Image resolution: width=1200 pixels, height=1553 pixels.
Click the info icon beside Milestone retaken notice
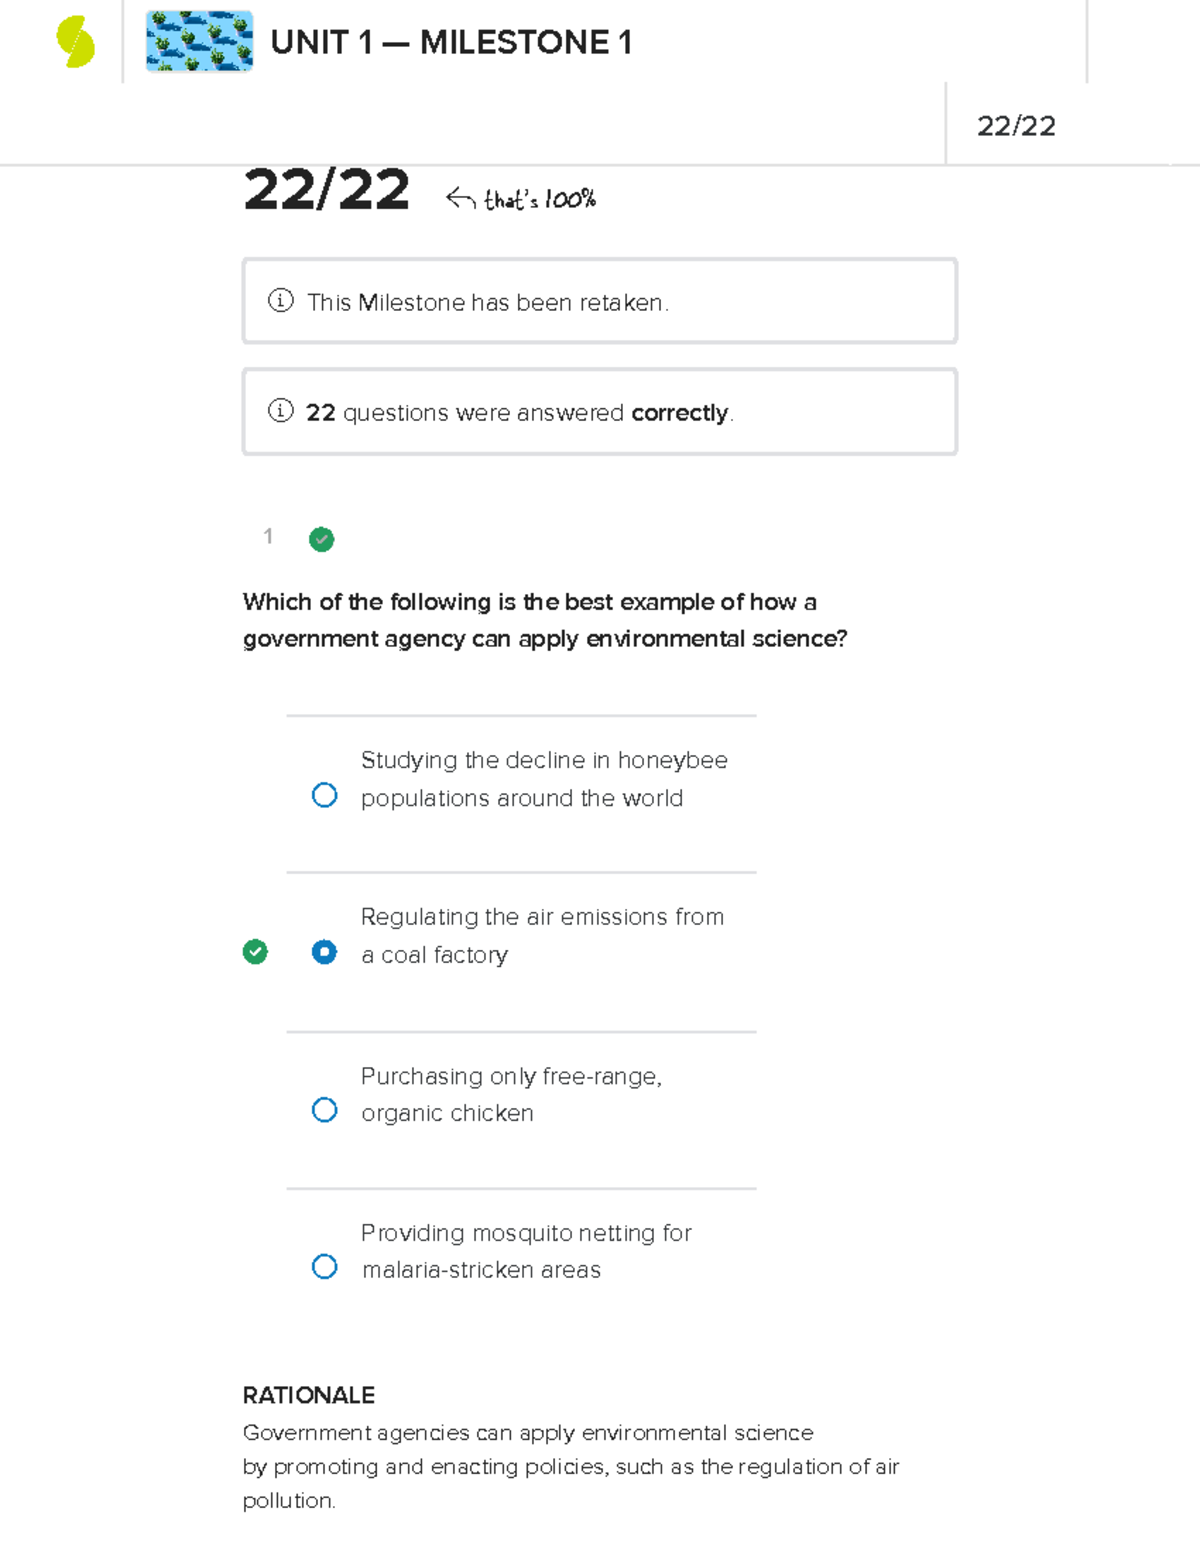pyautogui.click(x=281, y=301)
